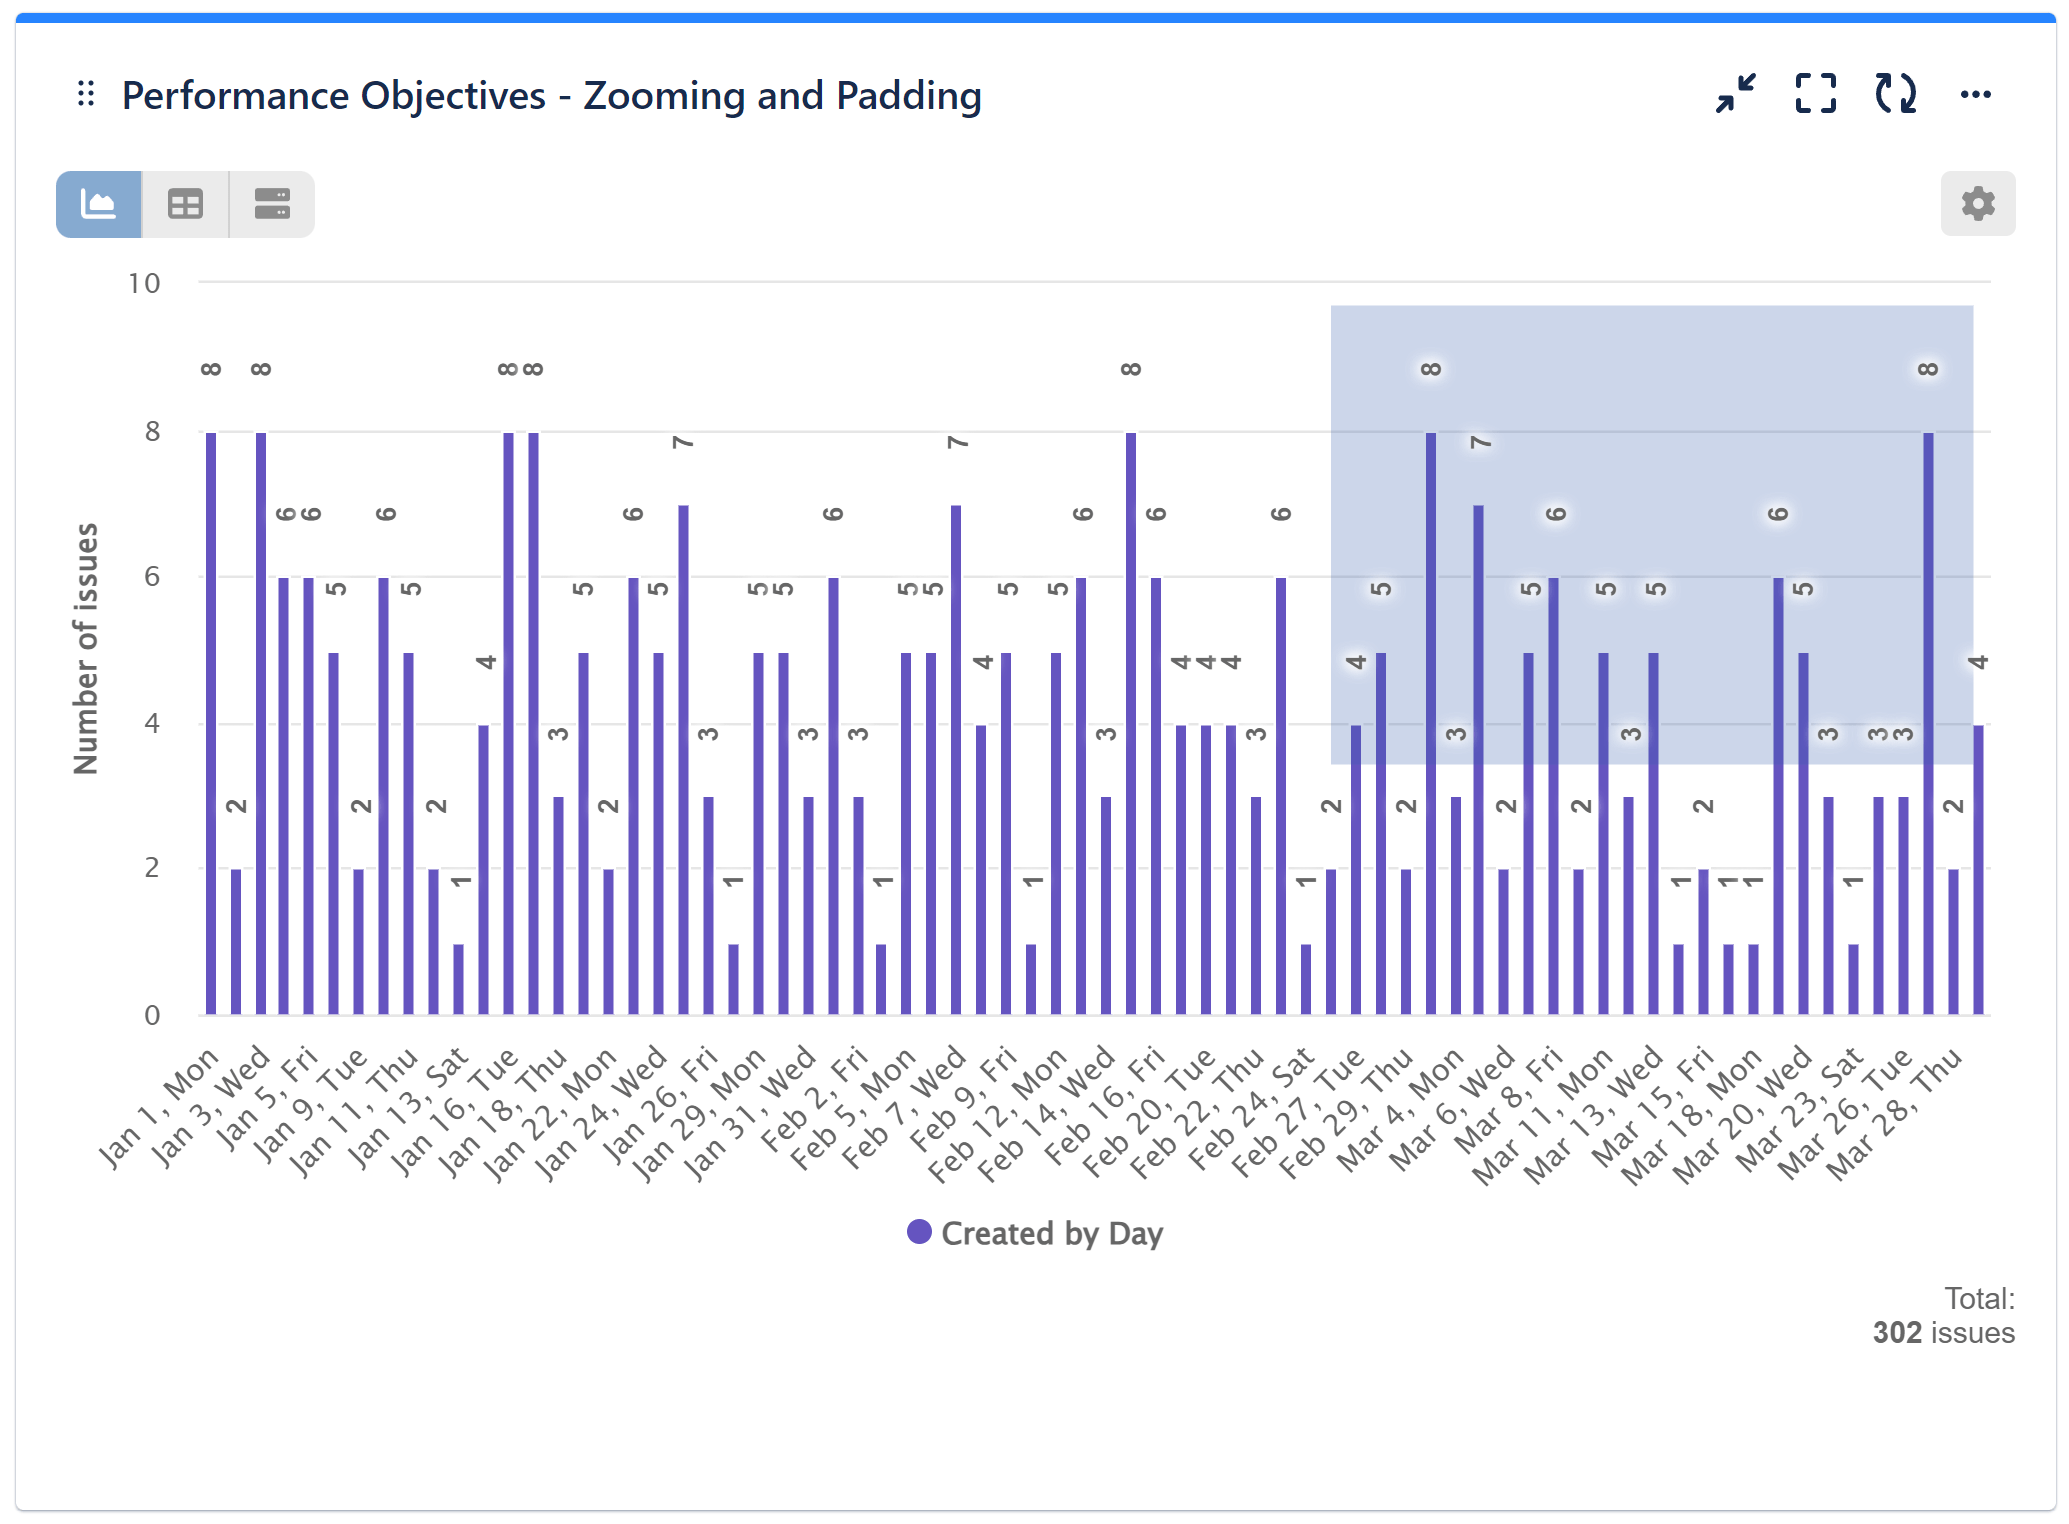Expand the gadget to fullscreen

[1816, 93]
